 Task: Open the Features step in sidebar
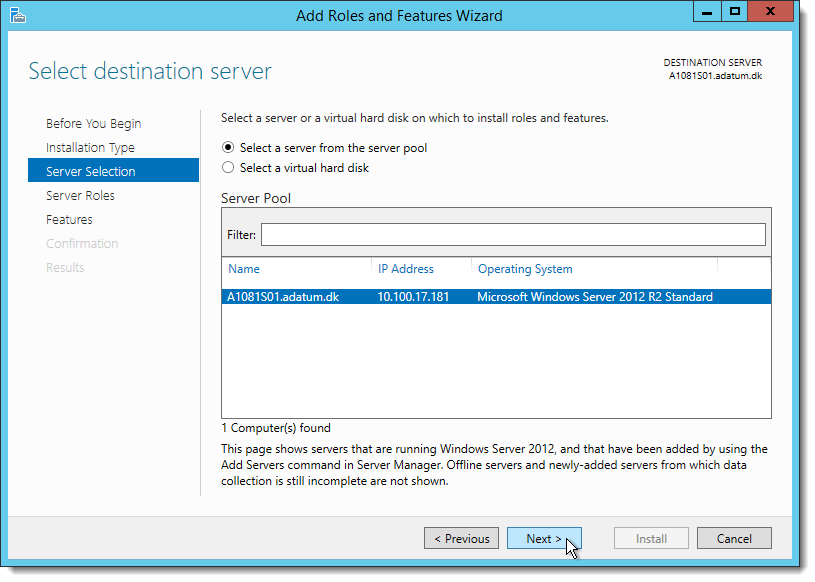pos(69,219)
